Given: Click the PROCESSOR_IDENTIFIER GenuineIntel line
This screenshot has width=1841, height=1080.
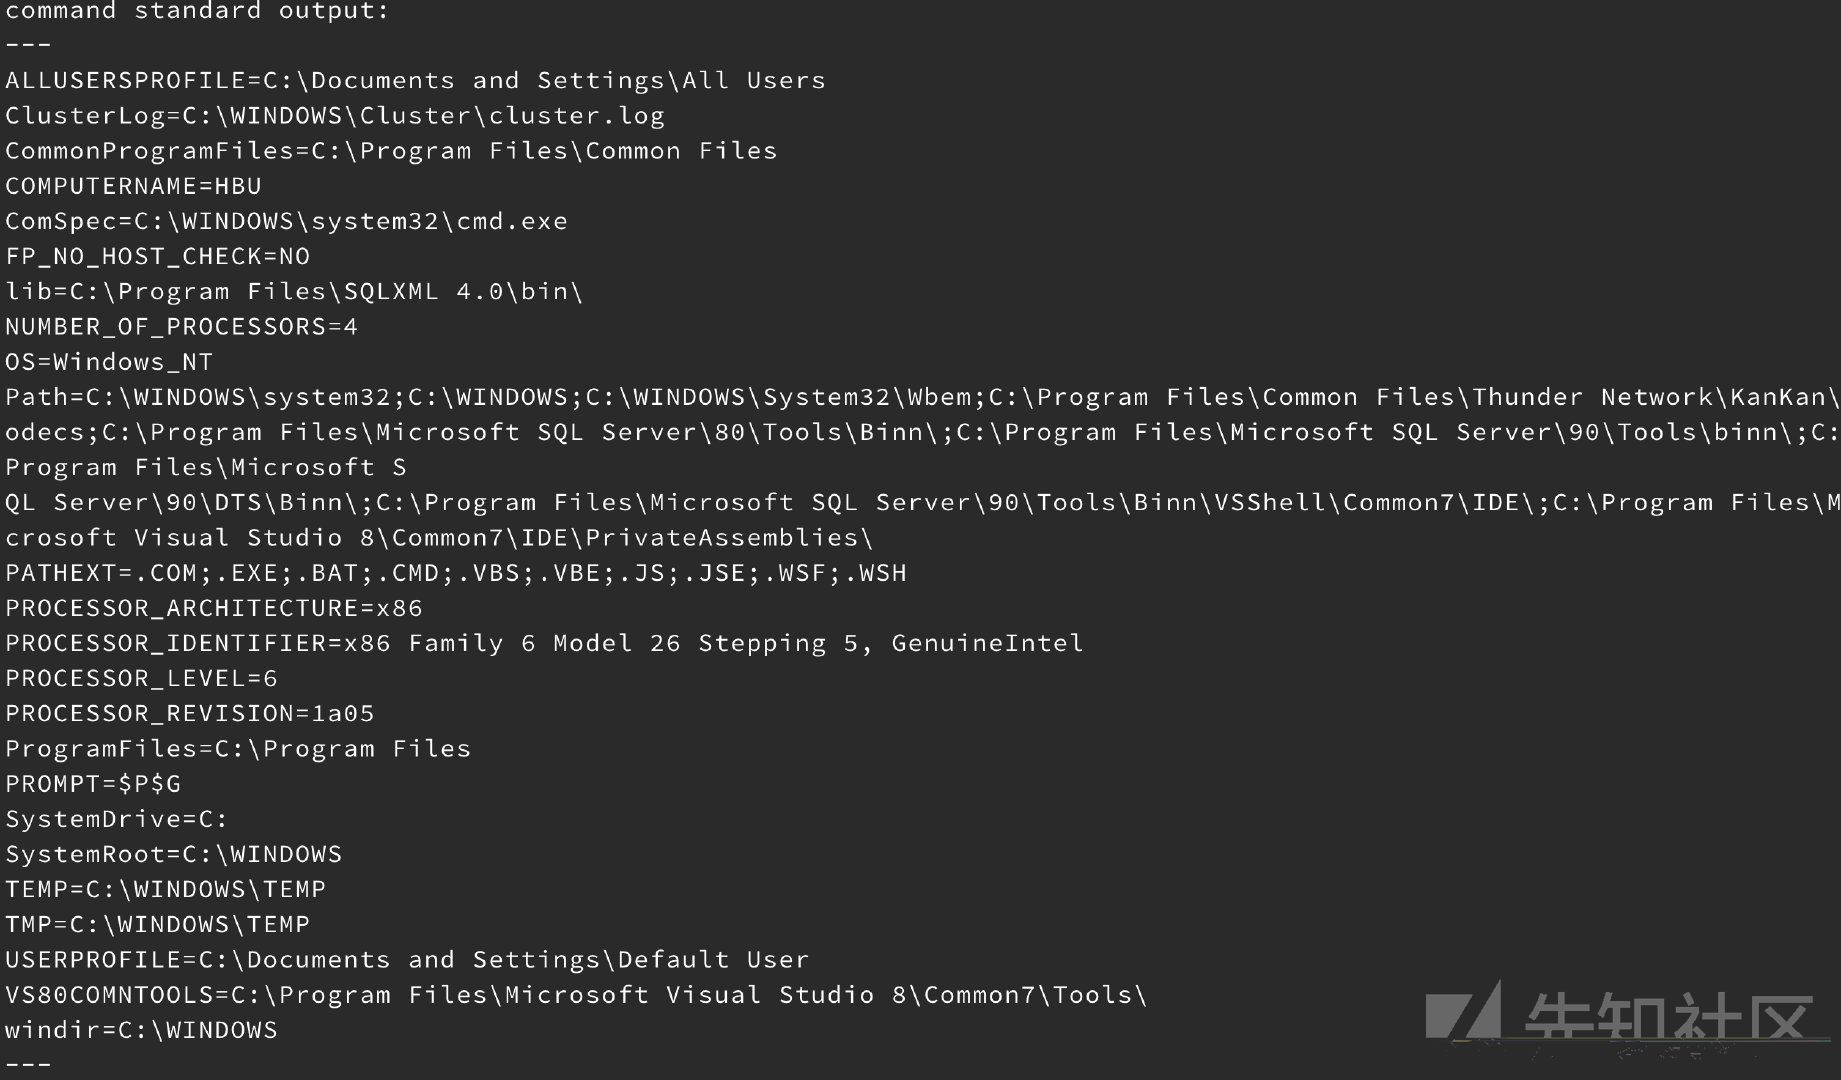Looking at the screenshot, I should [x=544, y=643].
